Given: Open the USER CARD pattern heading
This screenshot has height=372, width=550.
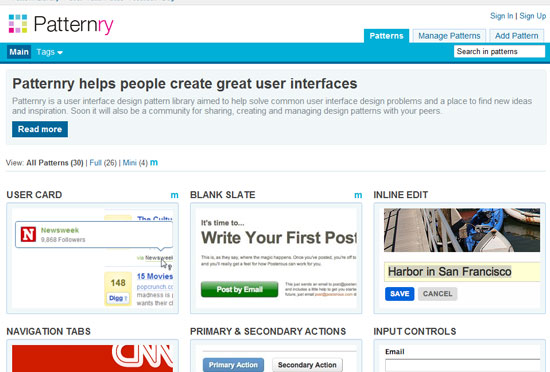Looking at the screenshot, I should (x=34, y=195).
